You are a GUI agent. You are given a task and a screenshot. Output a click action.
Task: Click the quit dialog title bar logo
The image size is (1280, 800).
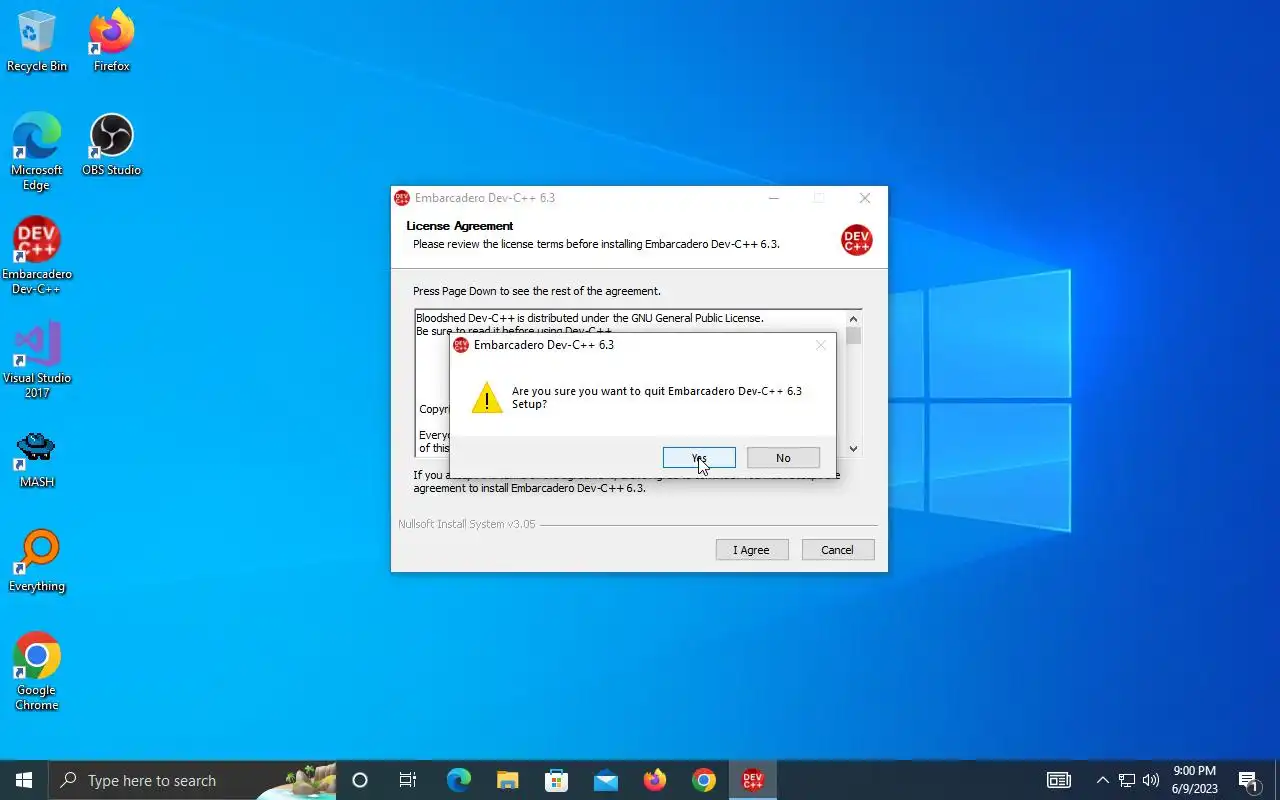pos(461,345)
